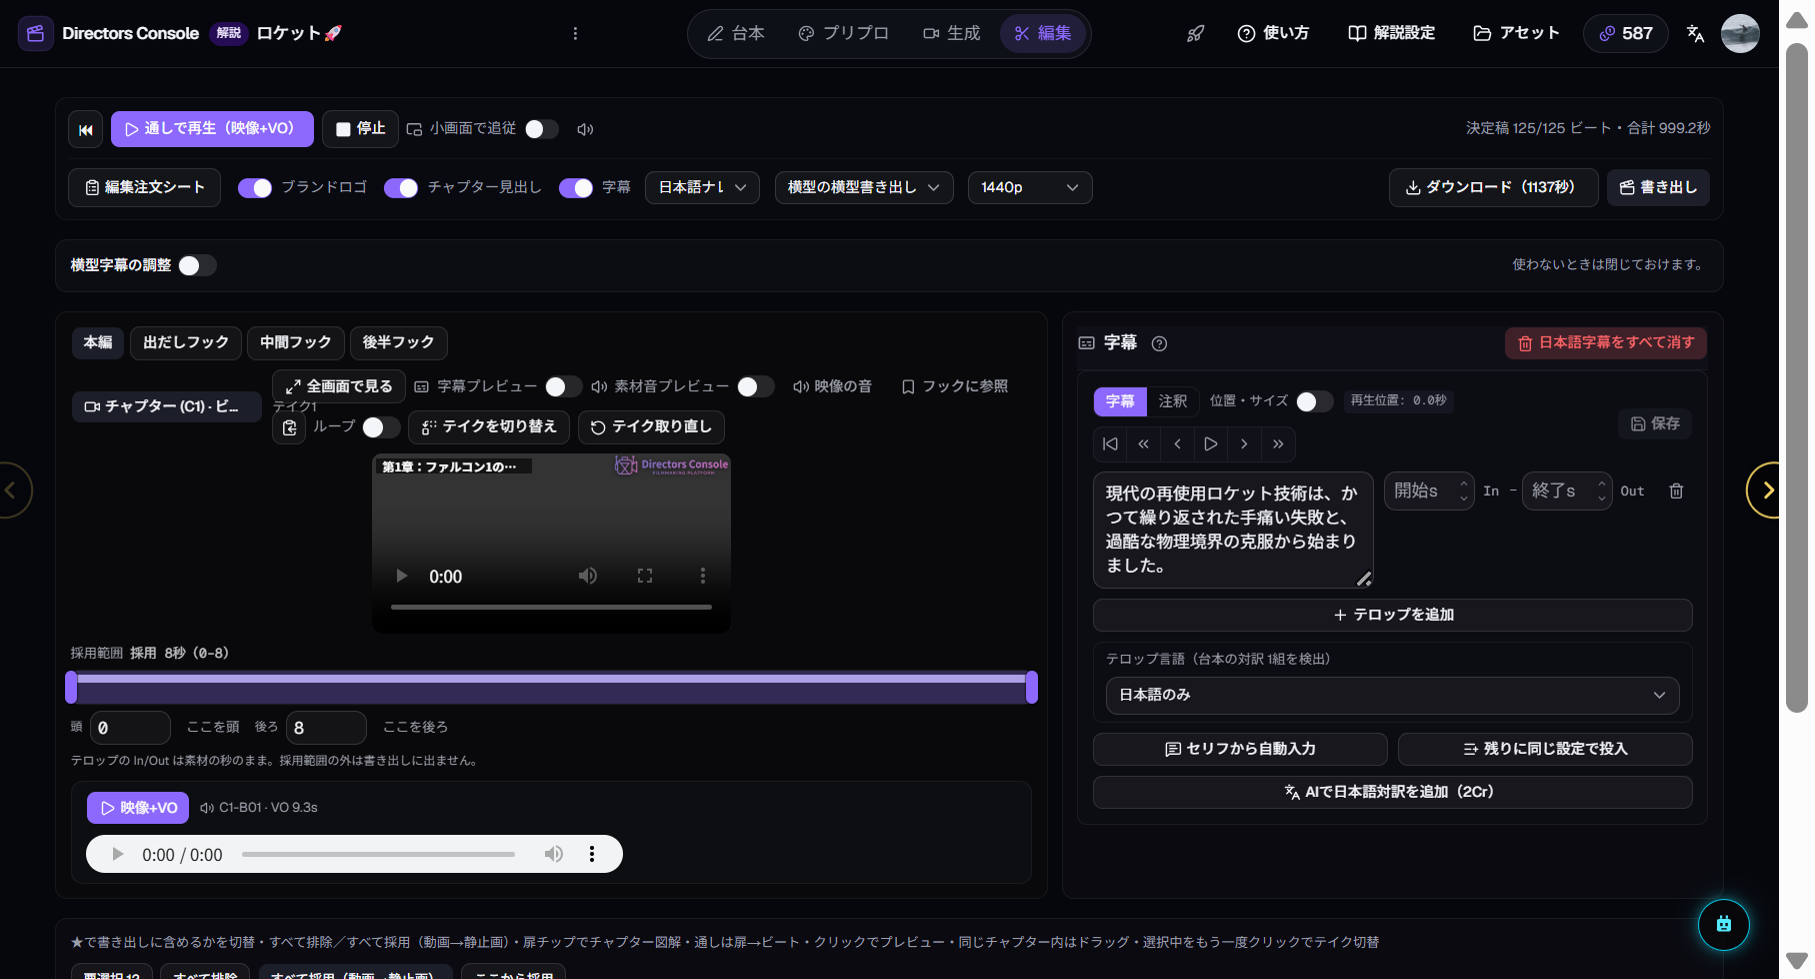Open the language translate icon in the header
Viewport: 1815px width, 979px height.
(1695, 33)
